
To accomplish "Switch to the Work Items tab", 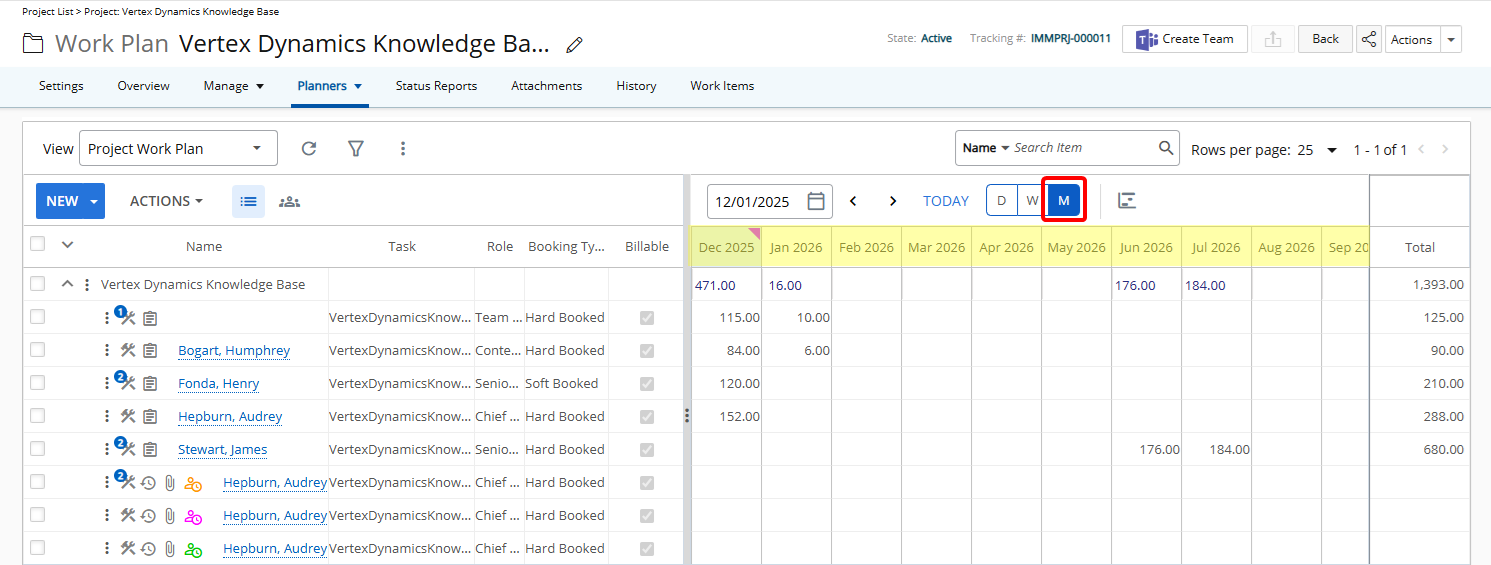I will [722, 86].
